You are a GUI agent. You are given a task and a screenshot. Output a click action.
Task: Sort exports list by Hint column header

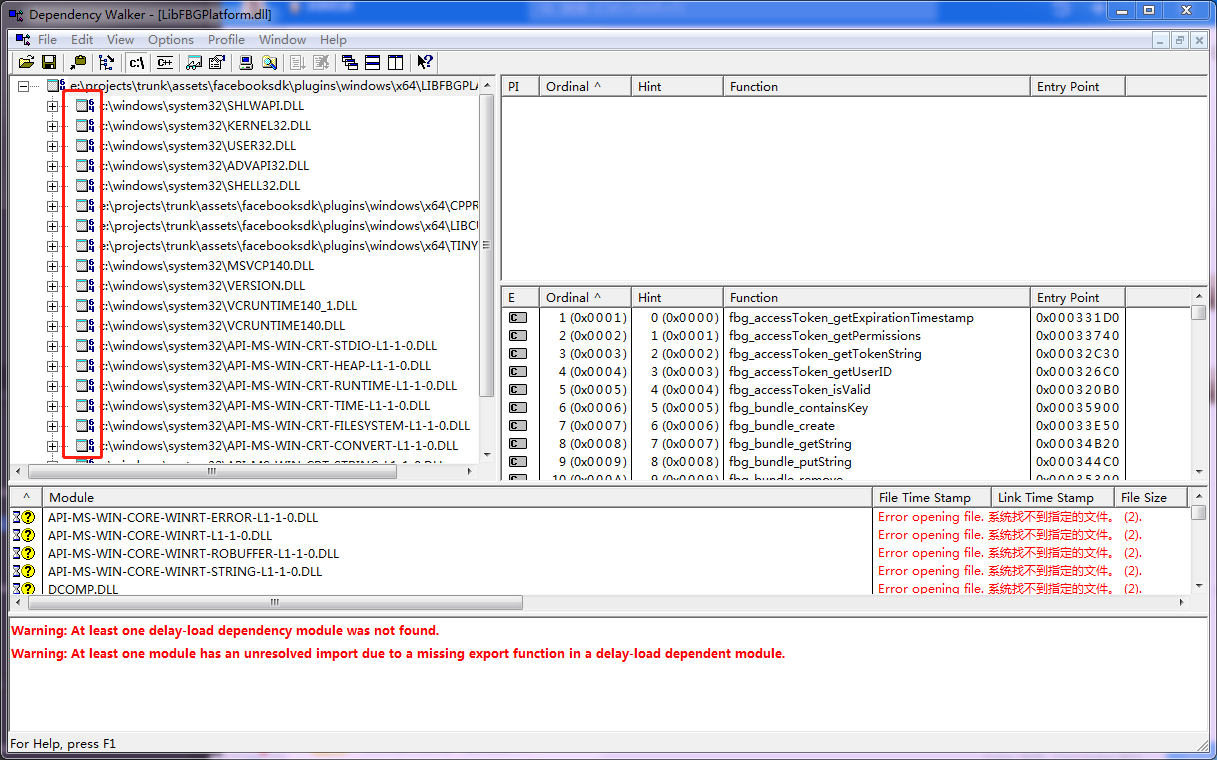click(x=677, y=297)
